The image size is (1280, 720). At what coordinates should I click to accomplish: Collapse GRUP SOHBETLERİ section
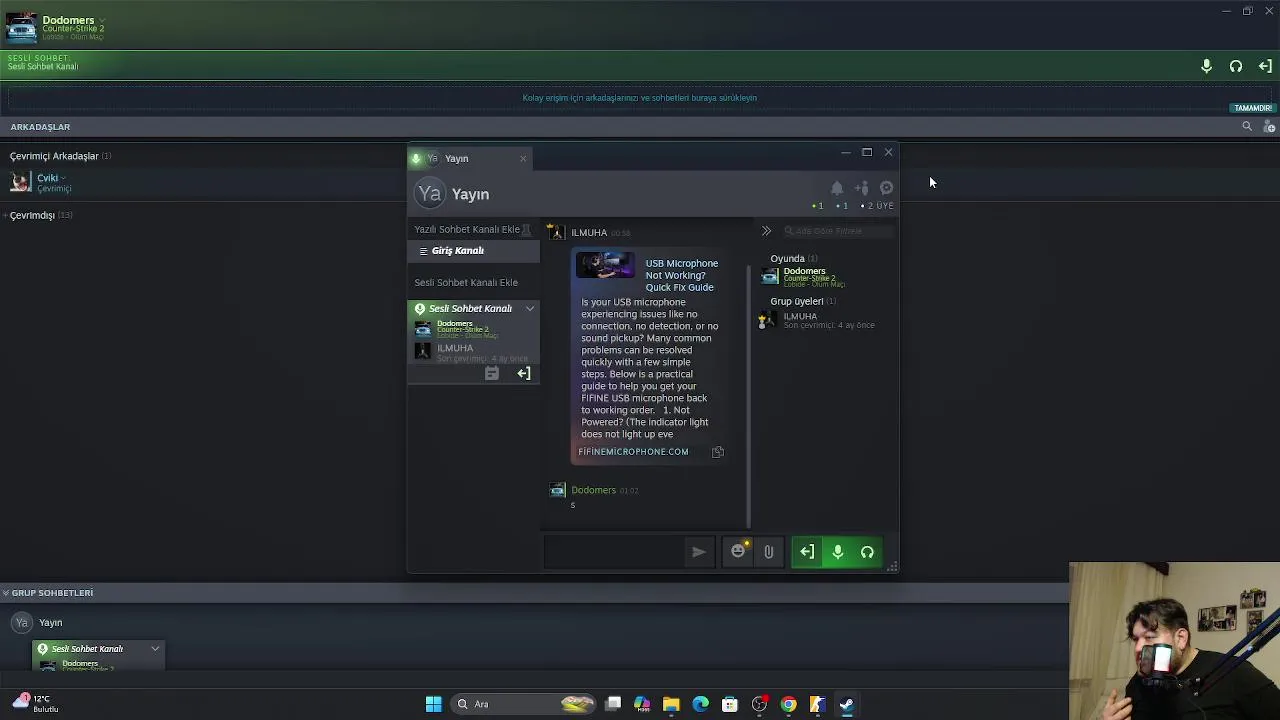tap(50, 593)
